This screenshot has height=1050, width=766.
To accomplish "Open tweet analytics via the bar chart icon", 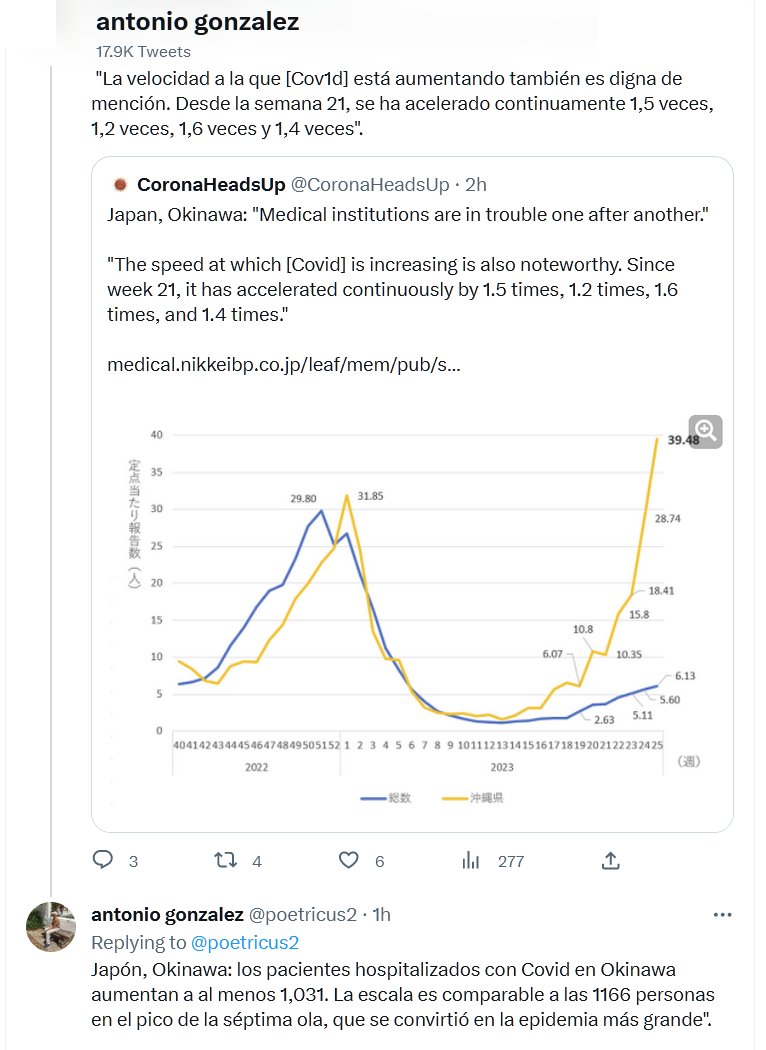I will click(x=471, y=860).
